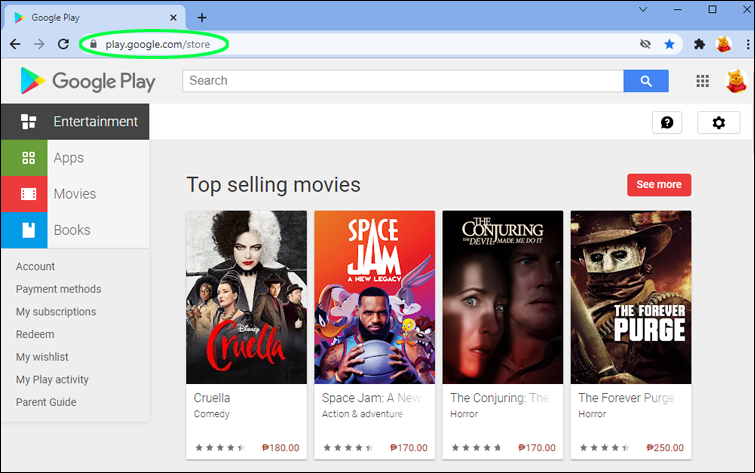This screenshot has width=755, height=473.
Task: Click the green Apps icon tile
Action: click(24, 158)
